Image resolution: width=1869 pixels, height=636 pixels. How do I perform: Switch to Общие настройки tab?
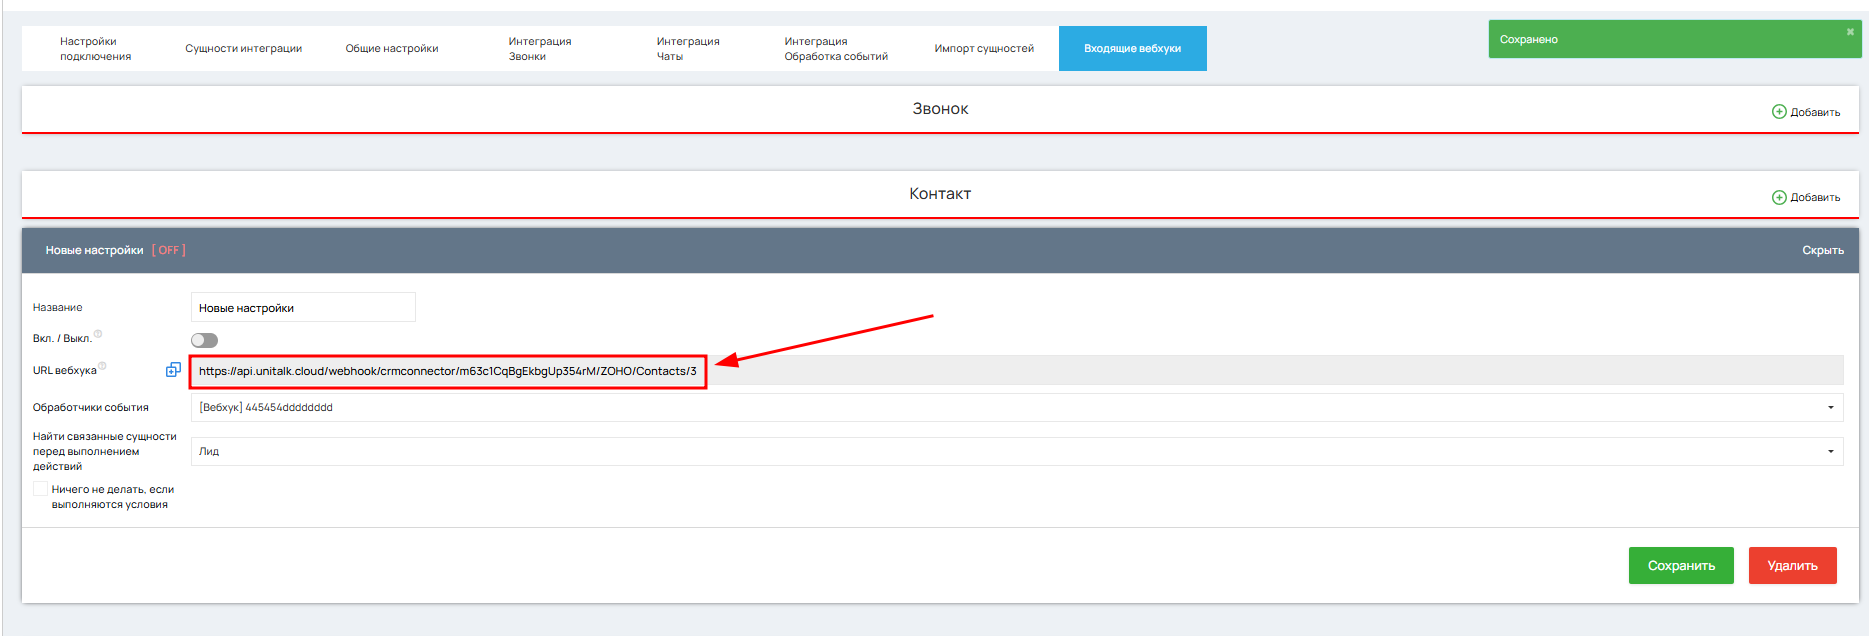392,48
